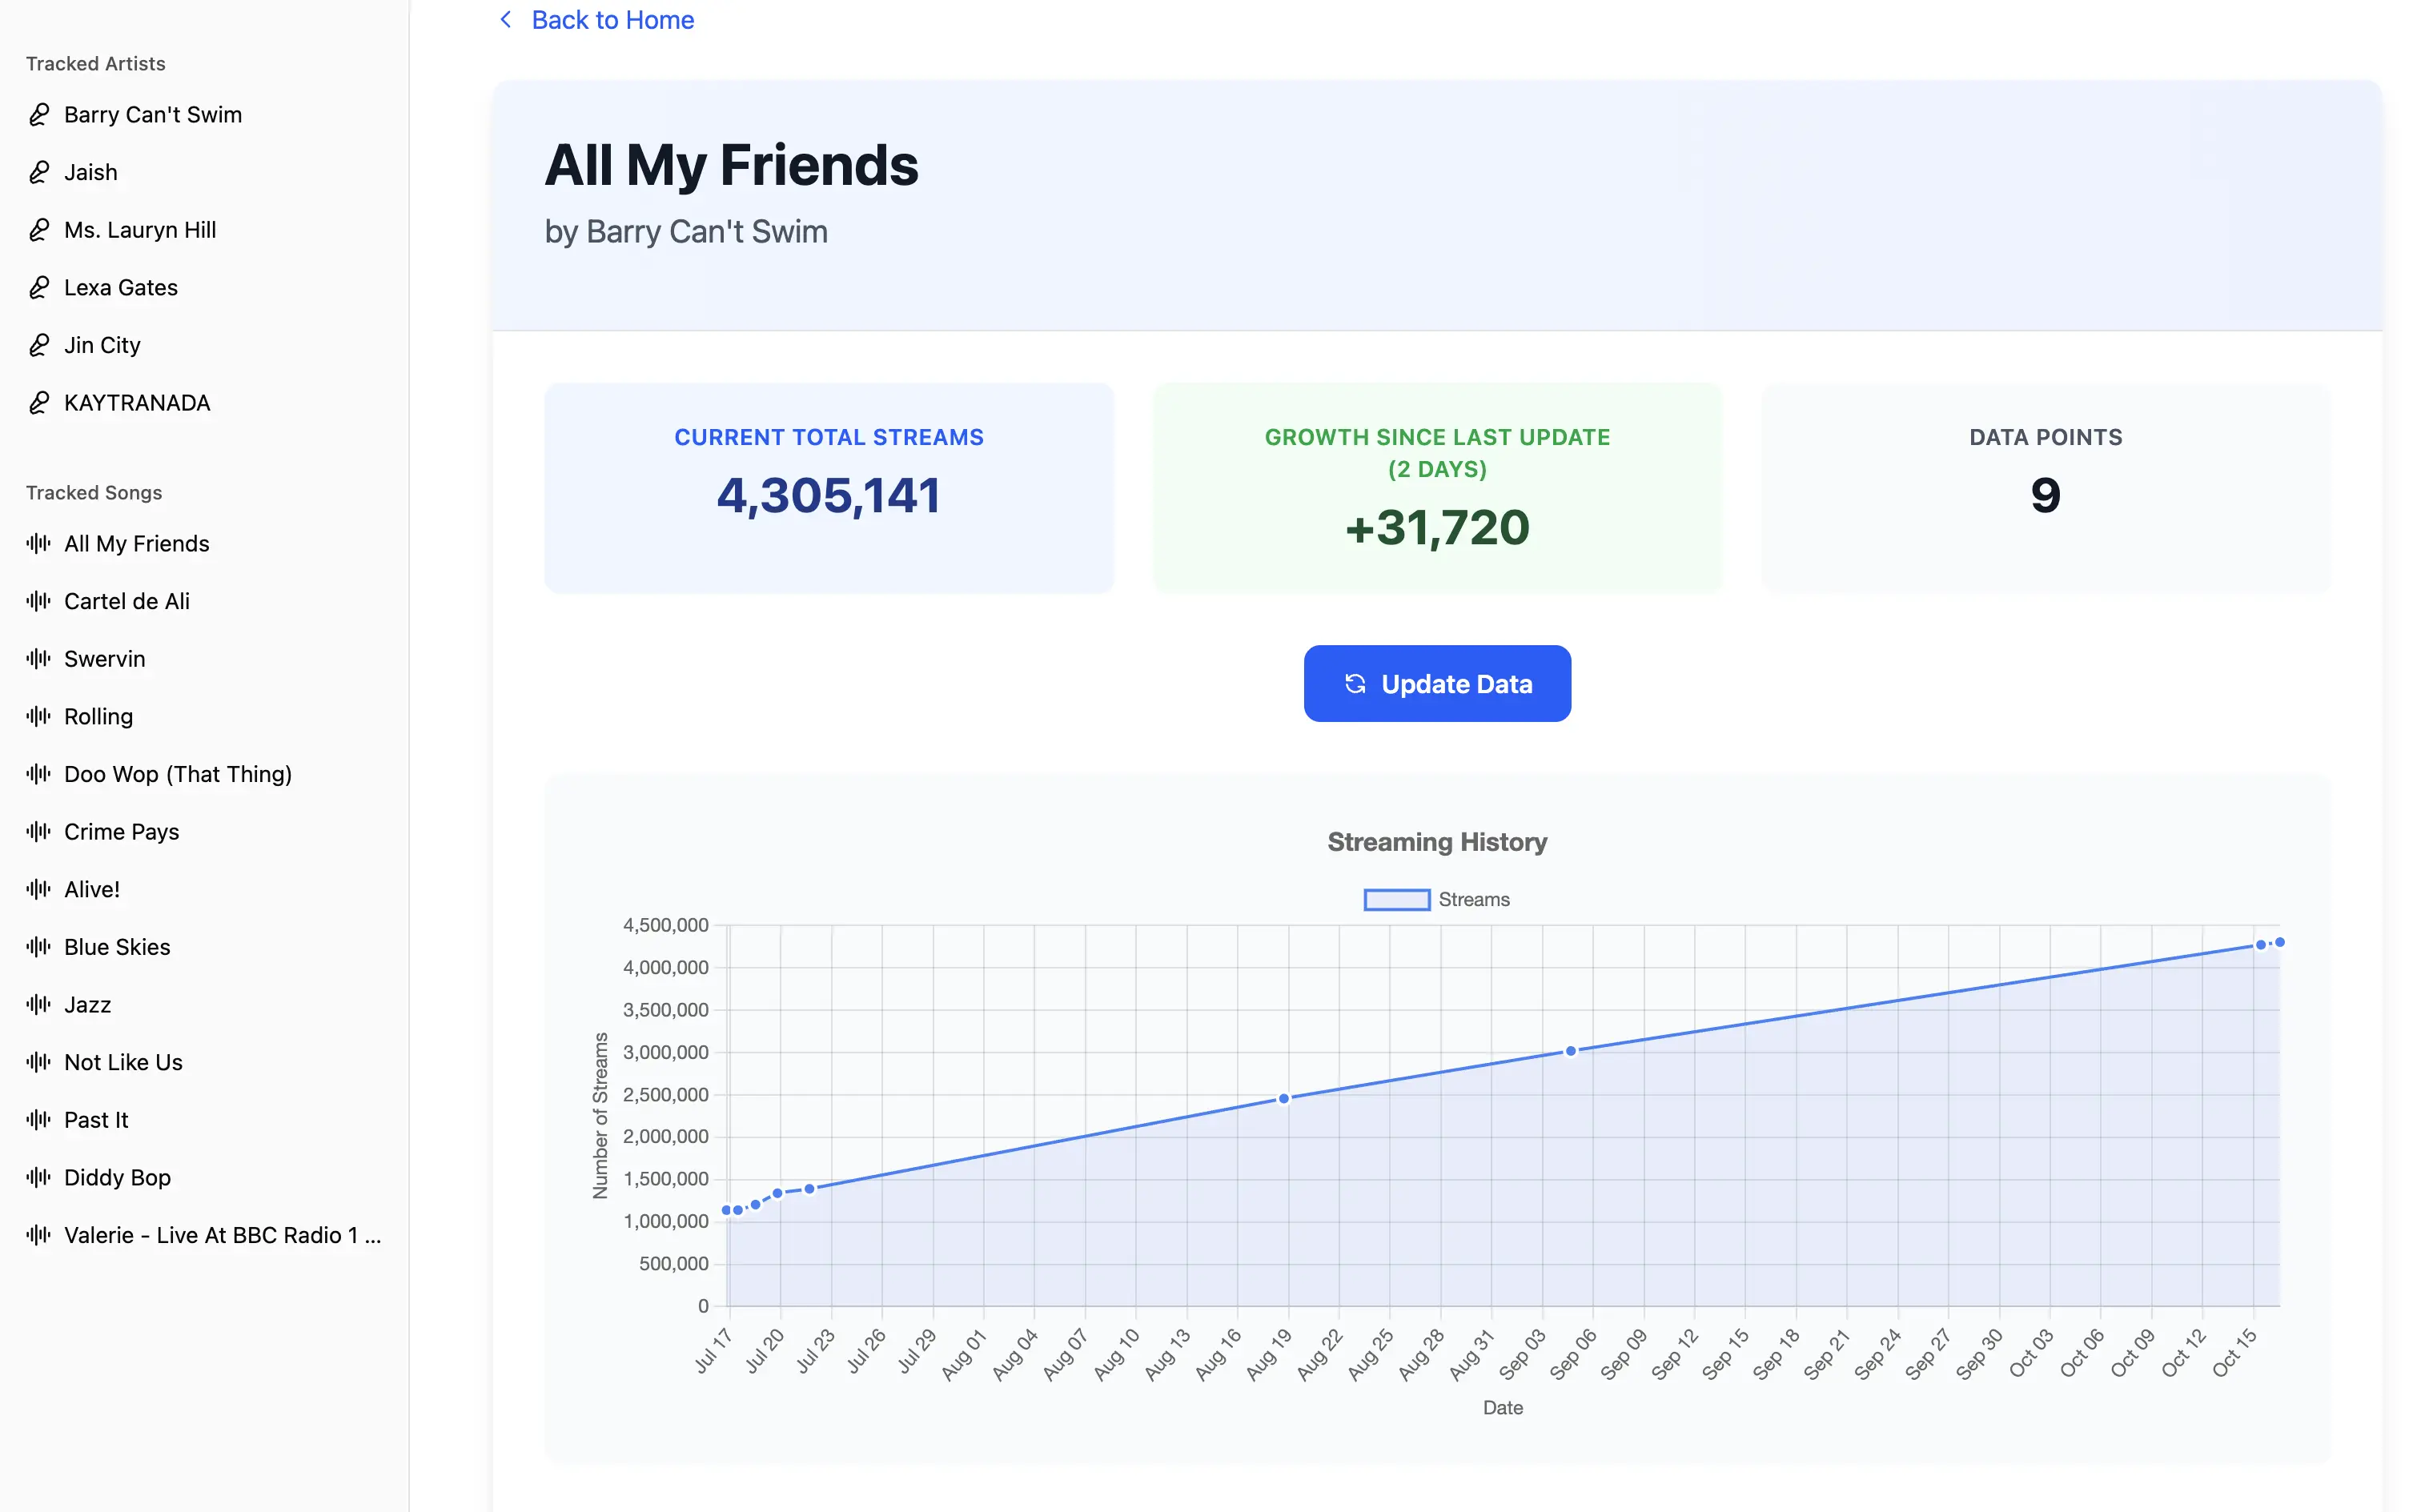The height and width of the screenshot is (1512, 2421).
Task: Click waveform icon beside Cartel de Ali
Action: coord(39,601)
